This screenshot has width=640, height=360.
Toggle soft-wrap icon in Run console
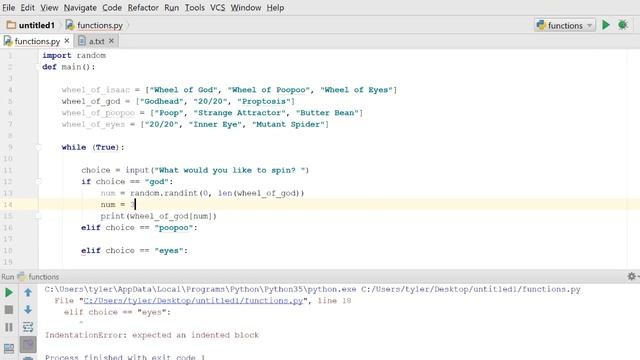(x=28, y=327)
